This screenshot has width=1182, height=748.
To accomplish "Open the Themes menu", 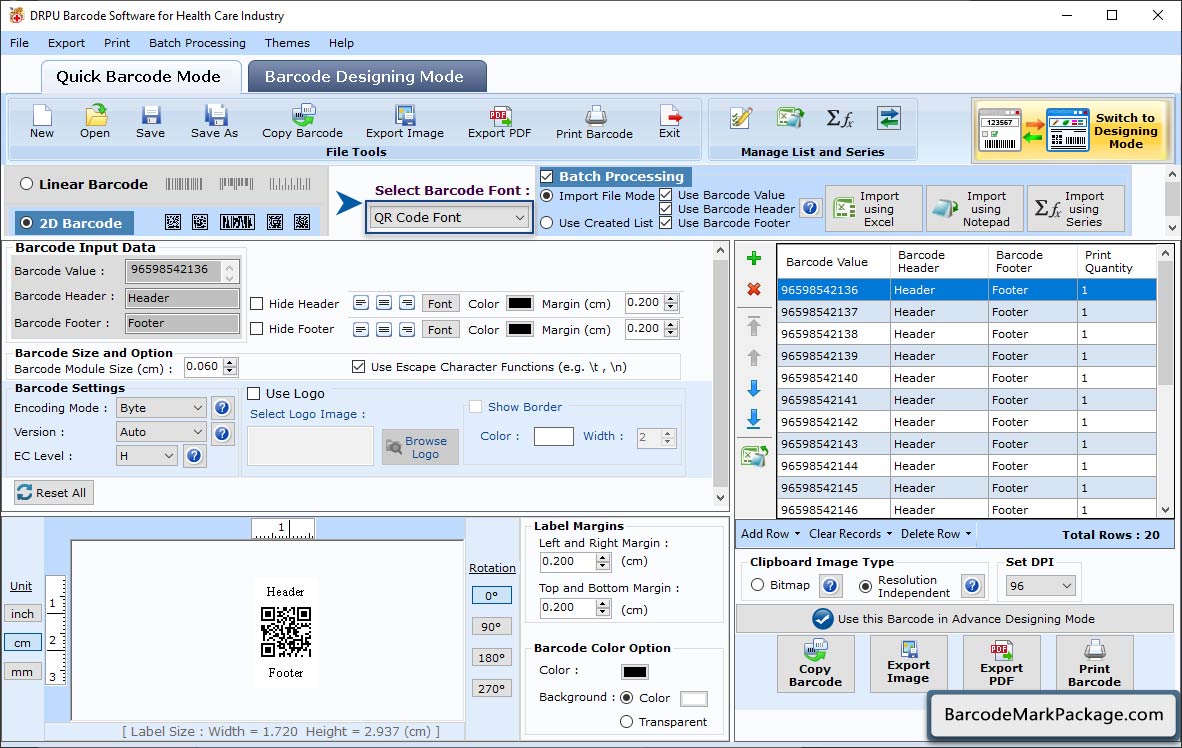I will (287, 43).
